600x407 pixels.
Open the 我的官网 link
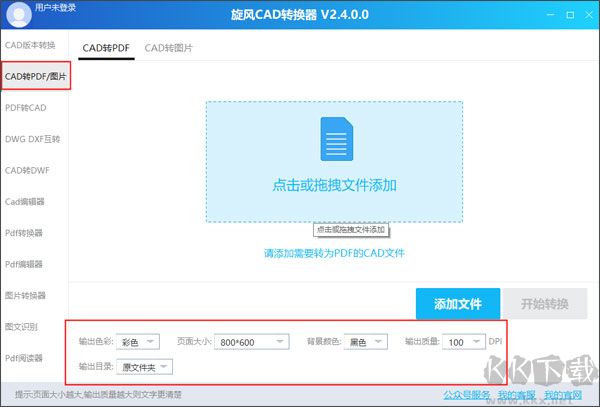[563, 394]
